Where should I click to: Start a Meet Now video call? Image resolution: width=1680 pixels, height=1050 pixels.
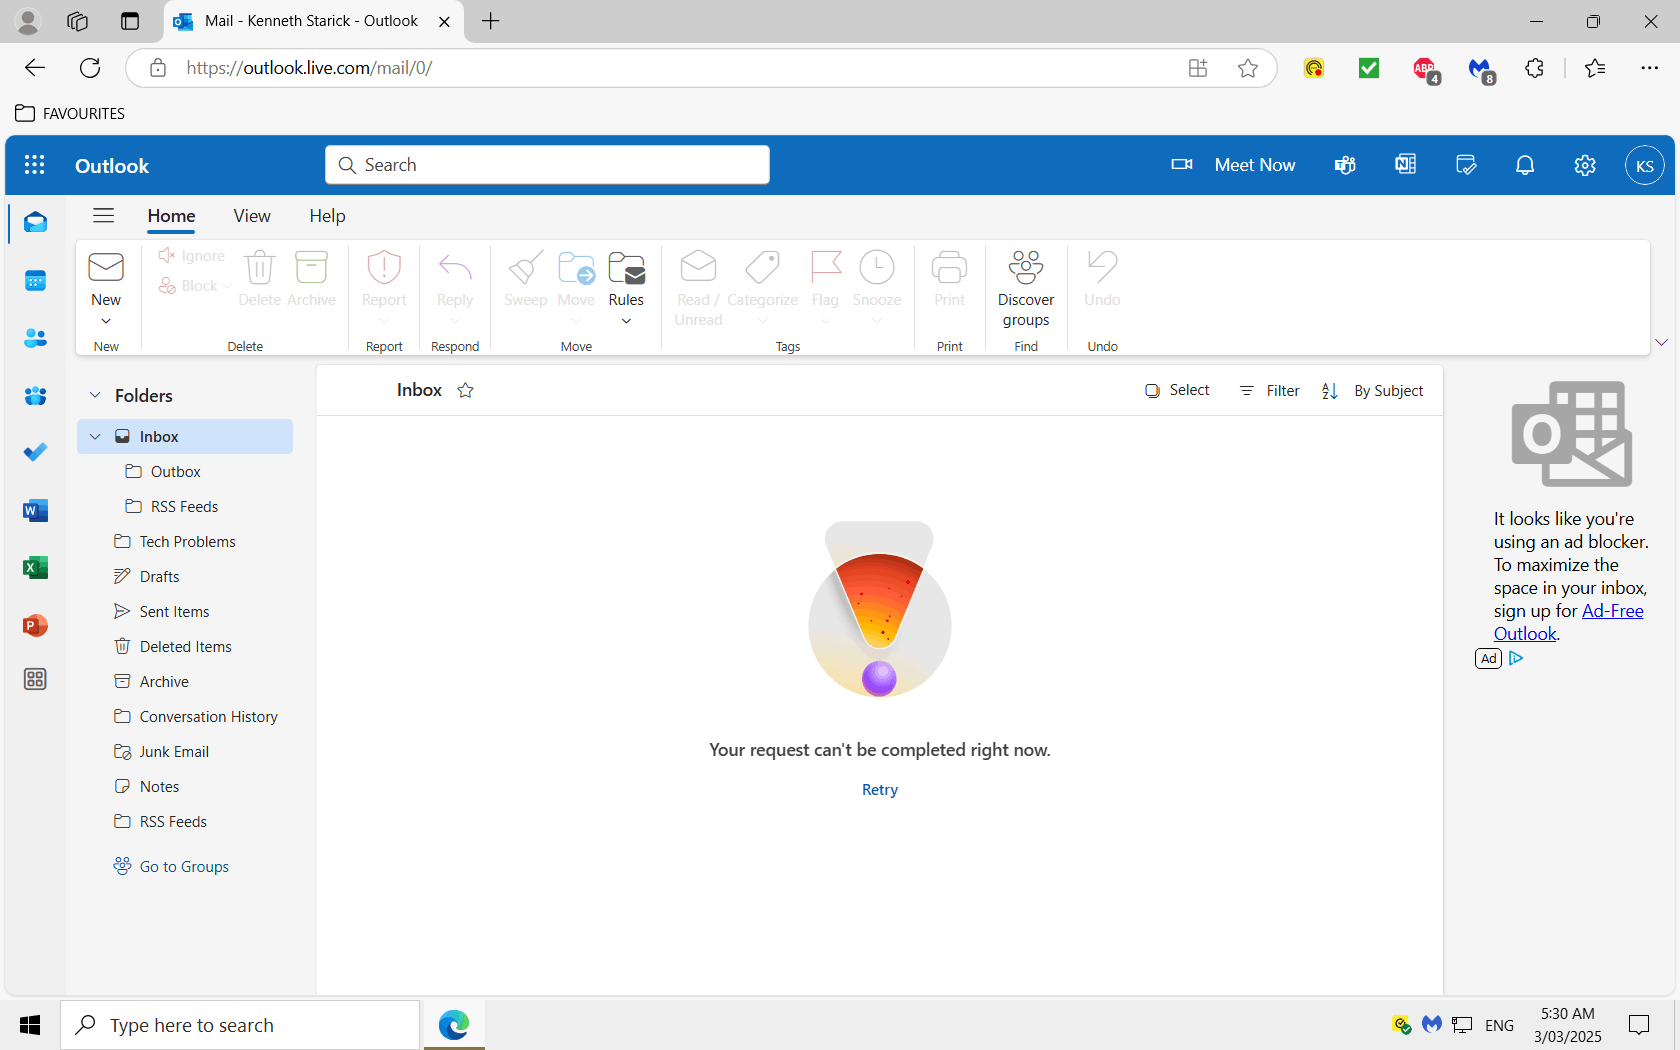pos(1233,165)
